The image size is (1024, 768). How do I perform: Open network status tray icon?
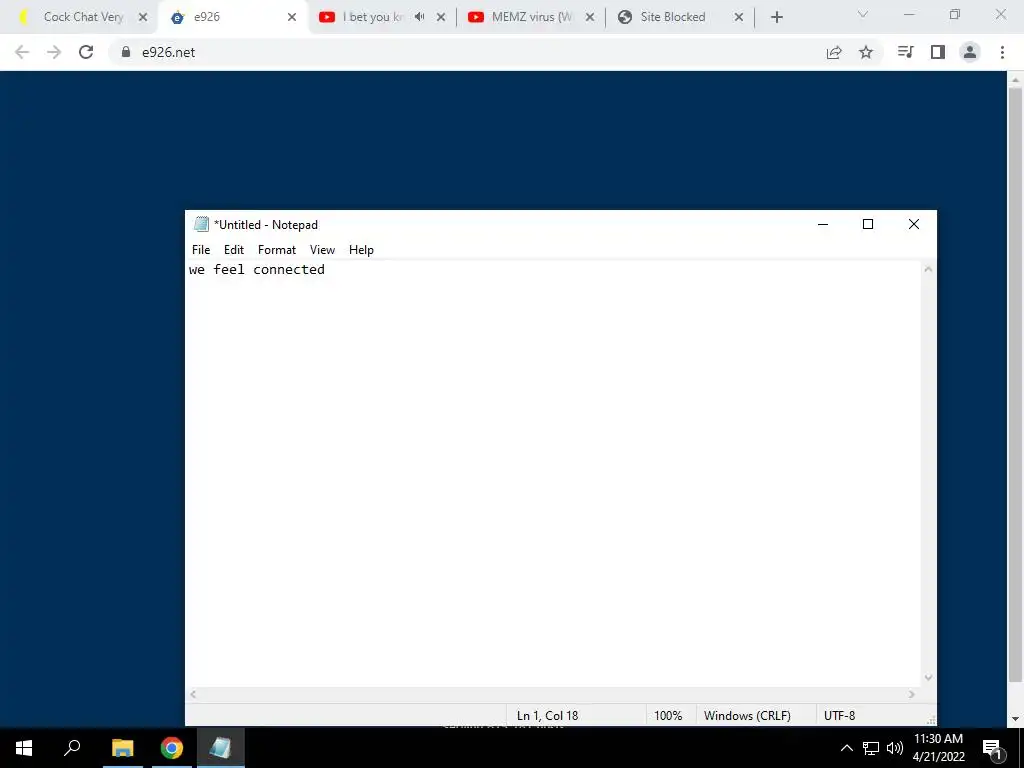[x=871, y=748]
